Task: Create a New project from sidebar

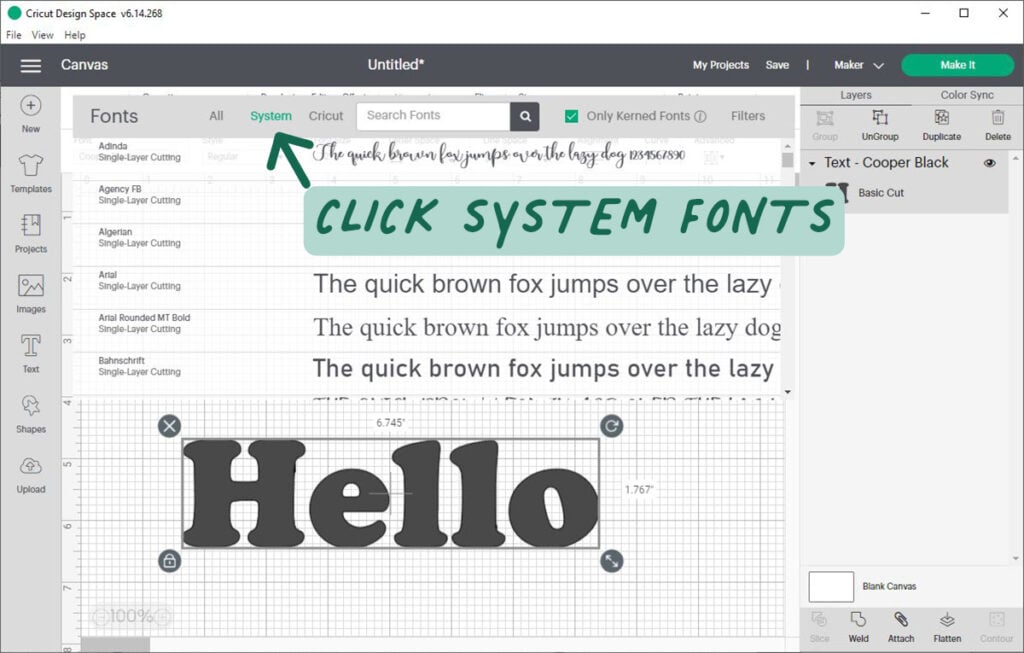Action: 31,114
